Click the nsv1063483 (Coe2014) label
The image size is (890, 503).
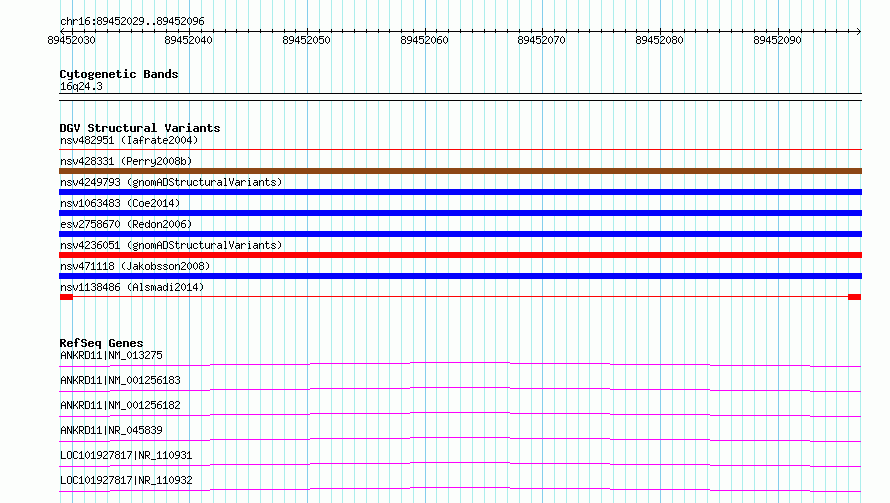tap(120, 203)
